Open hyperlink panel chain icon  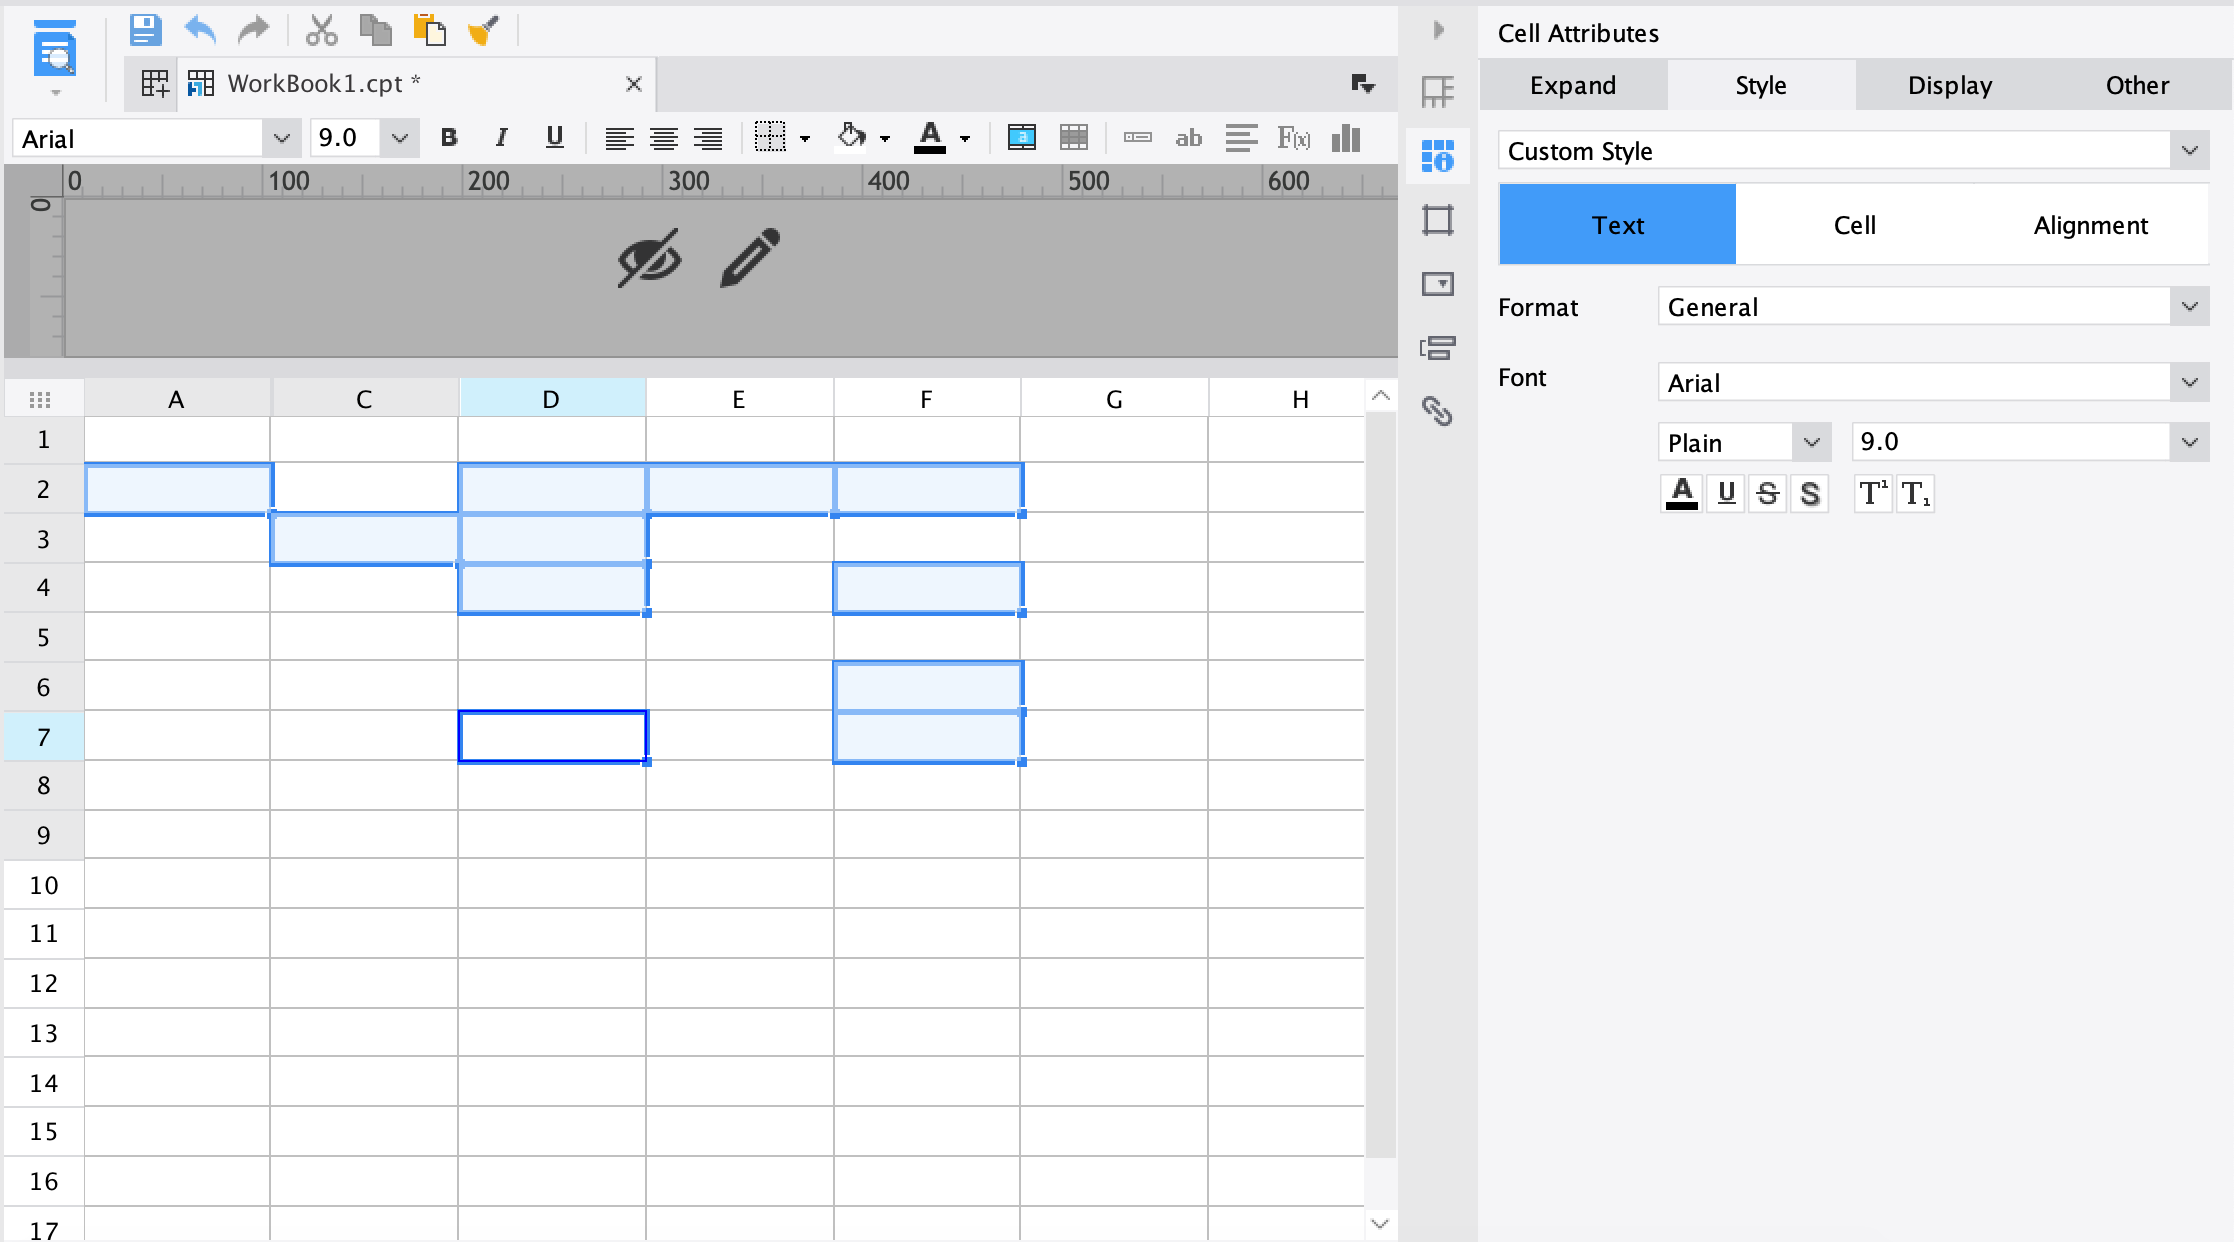[x=1437, y=411]
